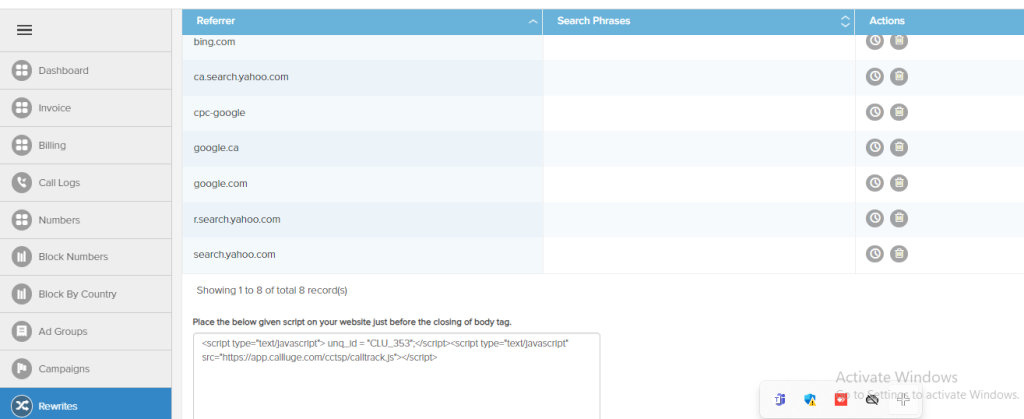Toggle the hamburger sidebar menu

pos(25,30)
